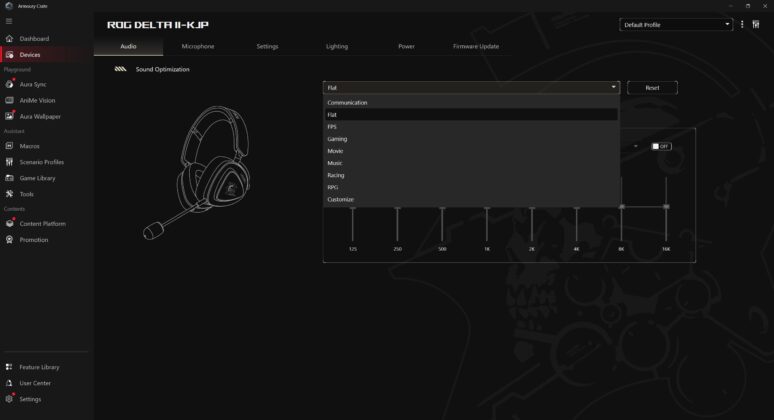
Task: Click the 250 Hz equalizer slider
Action: click(x=397, y=225)
